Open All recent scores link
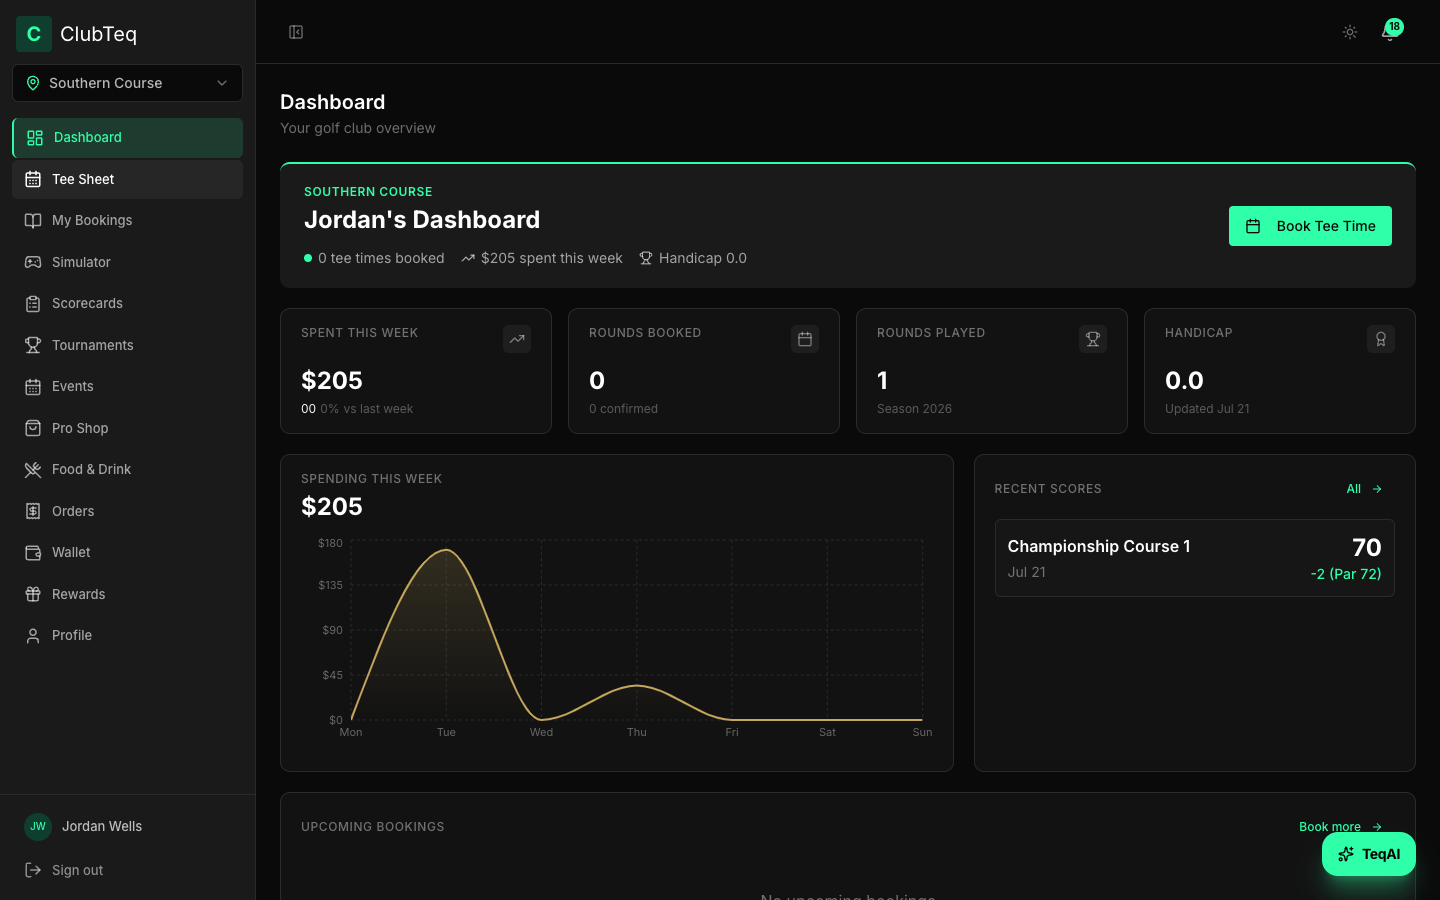The image size is (1440, 900). [1364, 489]
